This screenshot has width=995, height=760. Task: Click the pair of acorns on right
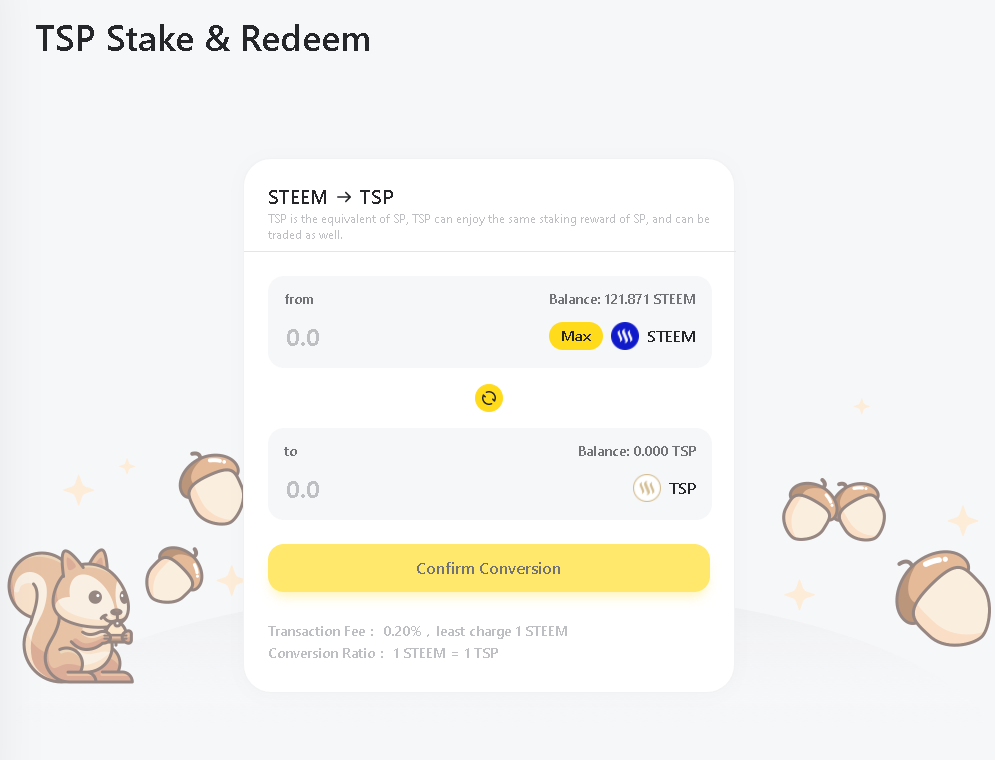[x=833, y=510]
